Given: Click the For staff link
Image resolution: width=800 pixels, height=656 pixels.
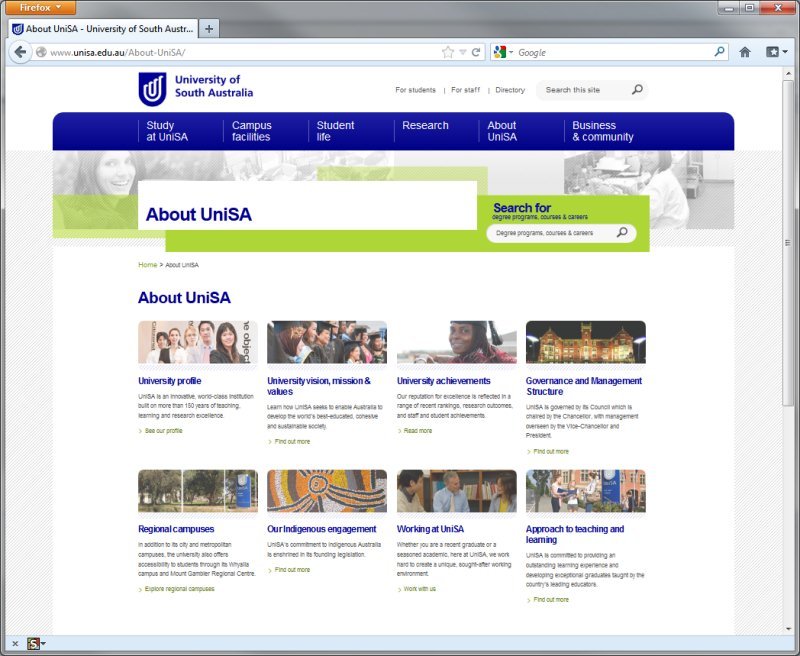Looking at the screenshot, I should pyautogui.click(x=465, y=90).
